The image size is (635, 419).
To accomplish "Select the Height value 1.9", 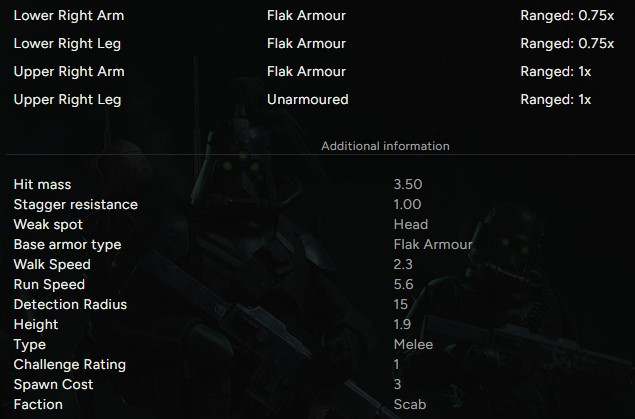I will tap(403, 325).
